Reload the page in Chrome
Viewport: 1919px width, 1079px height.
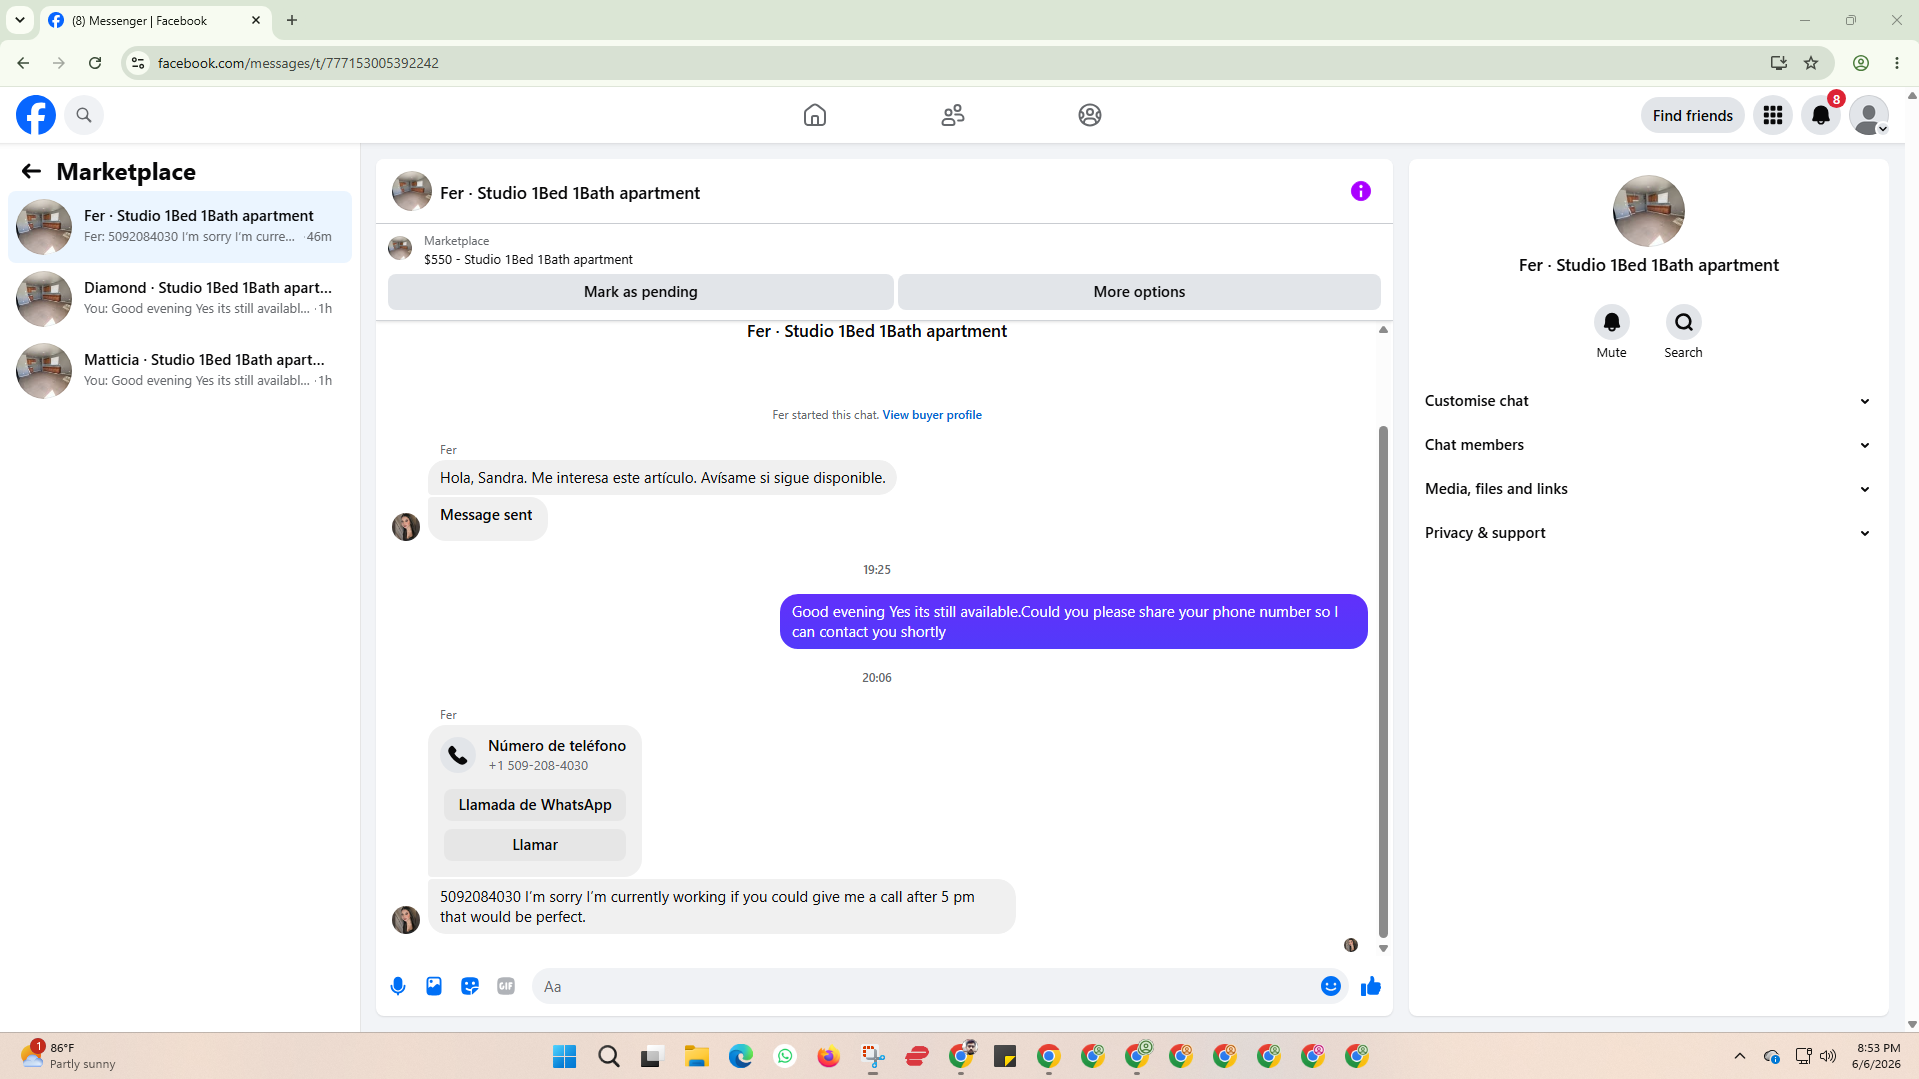pos(95,63)
